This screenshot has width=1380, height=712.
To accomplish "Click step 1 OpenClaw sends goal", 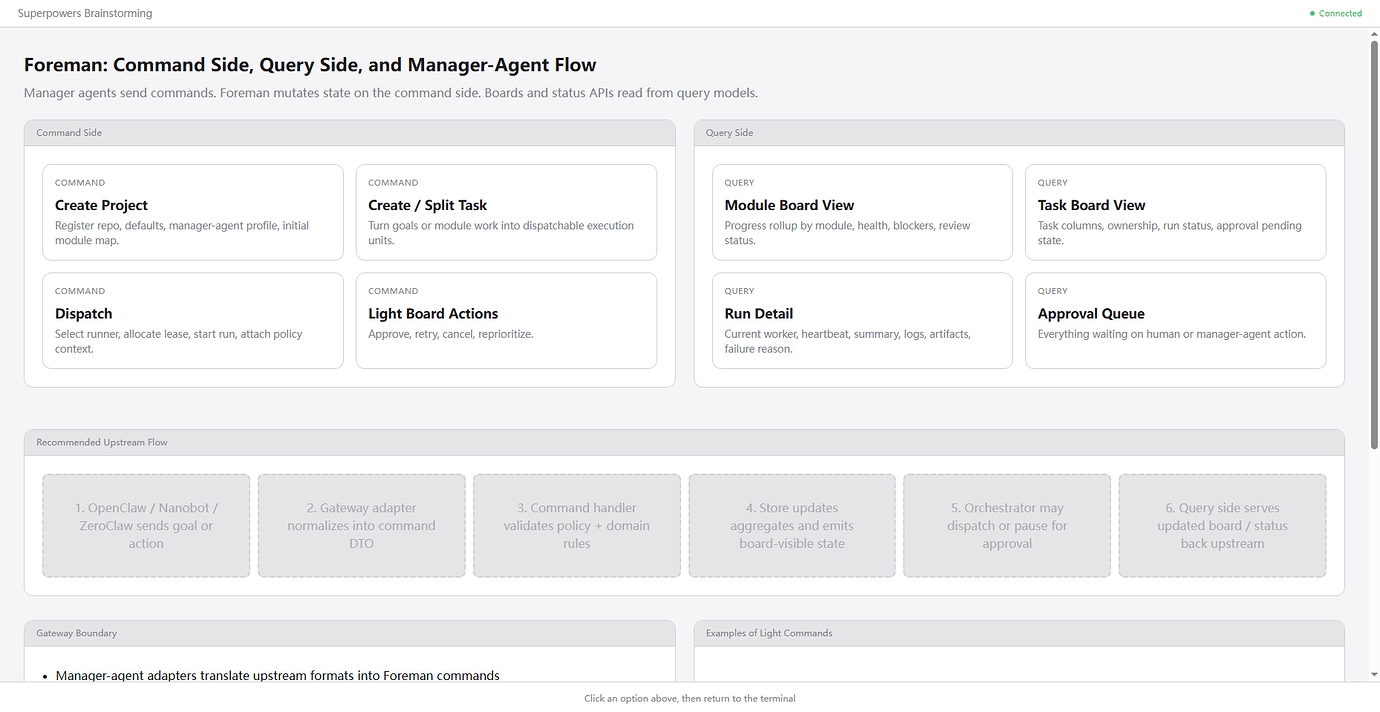I will pyautogui.click(x=146, y=526).
